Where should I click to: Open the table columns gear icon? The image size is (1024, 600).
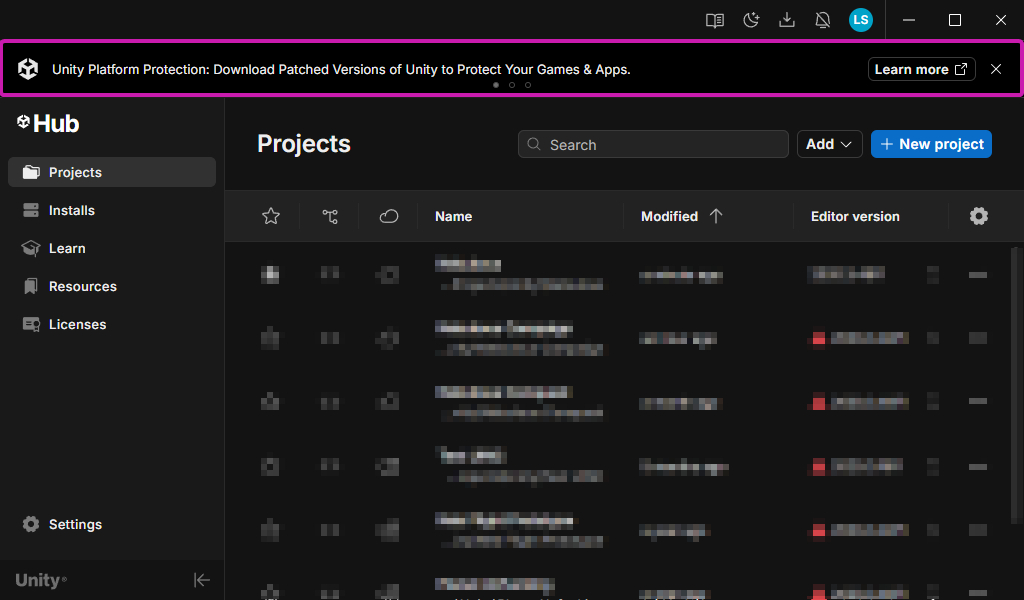(x=979, y=216)
